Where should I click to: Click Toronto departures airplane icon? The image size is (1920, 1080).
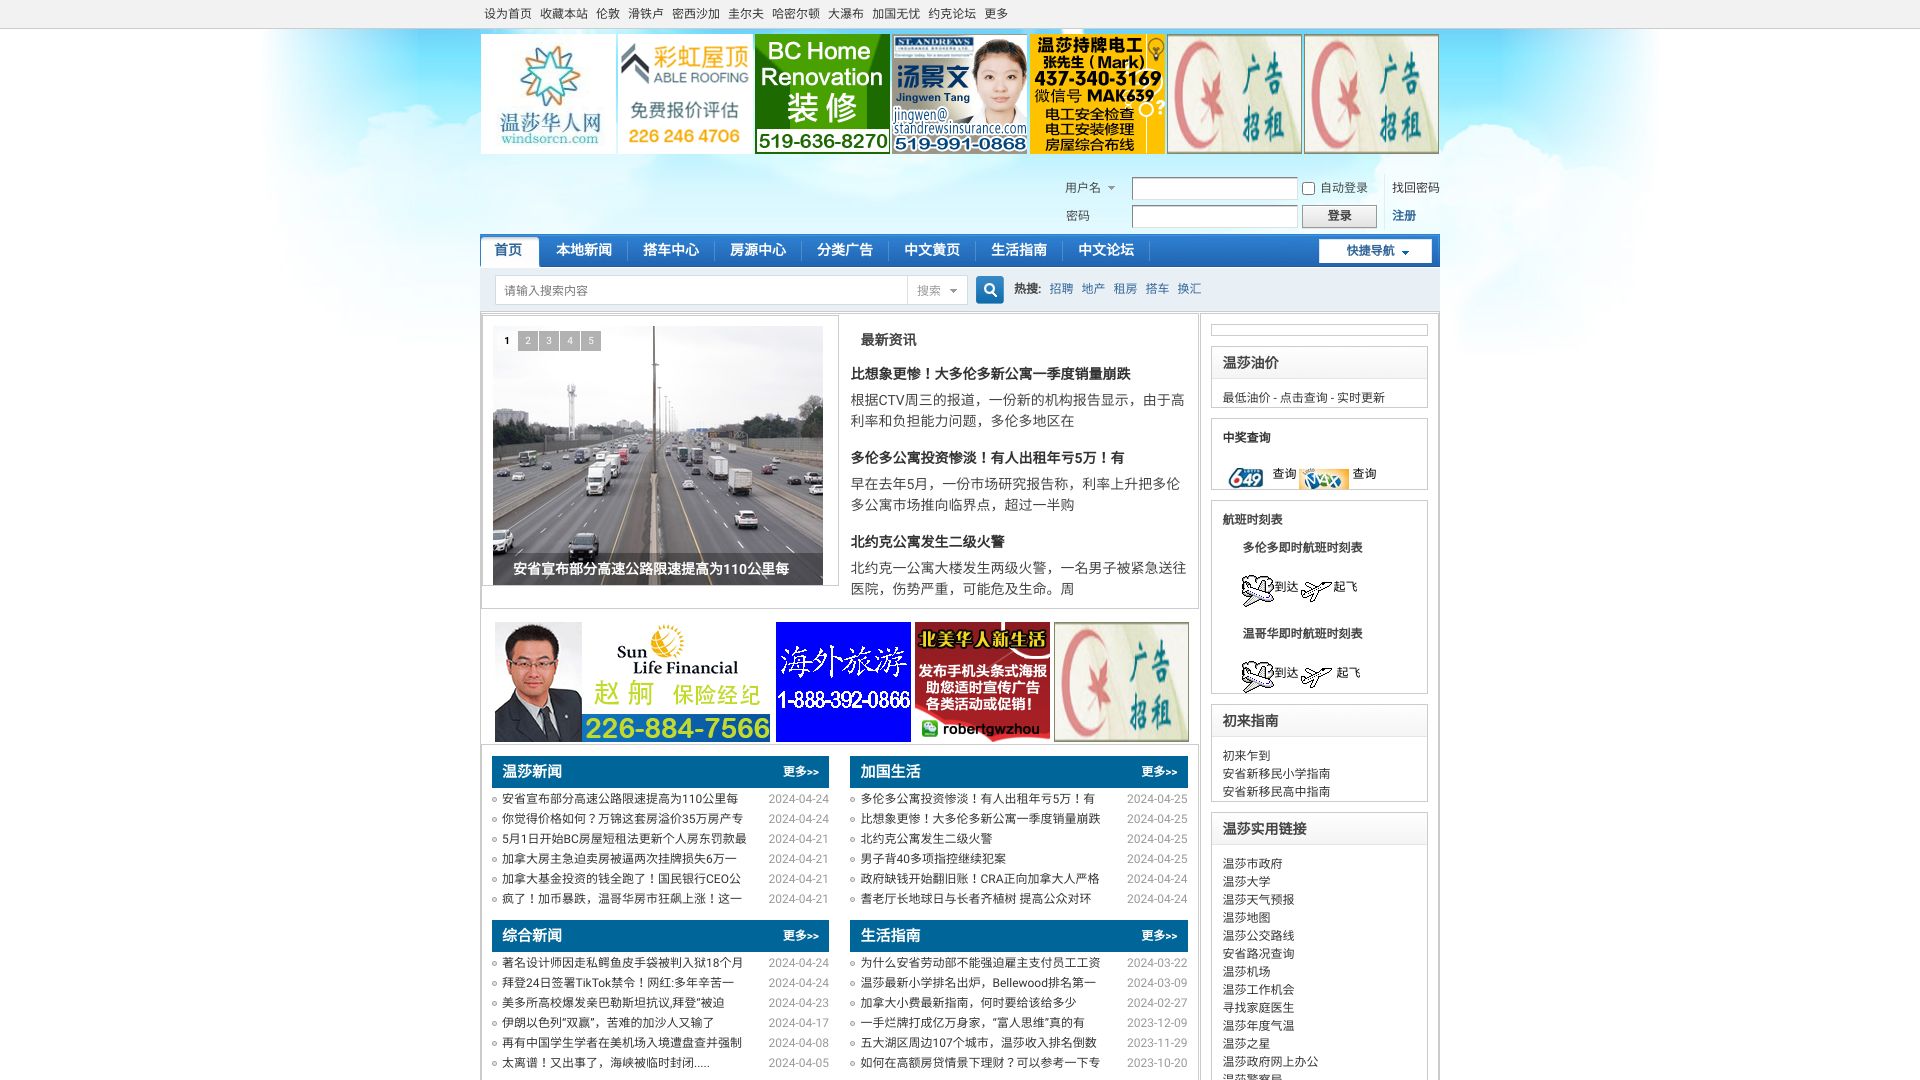(1316, 589)
